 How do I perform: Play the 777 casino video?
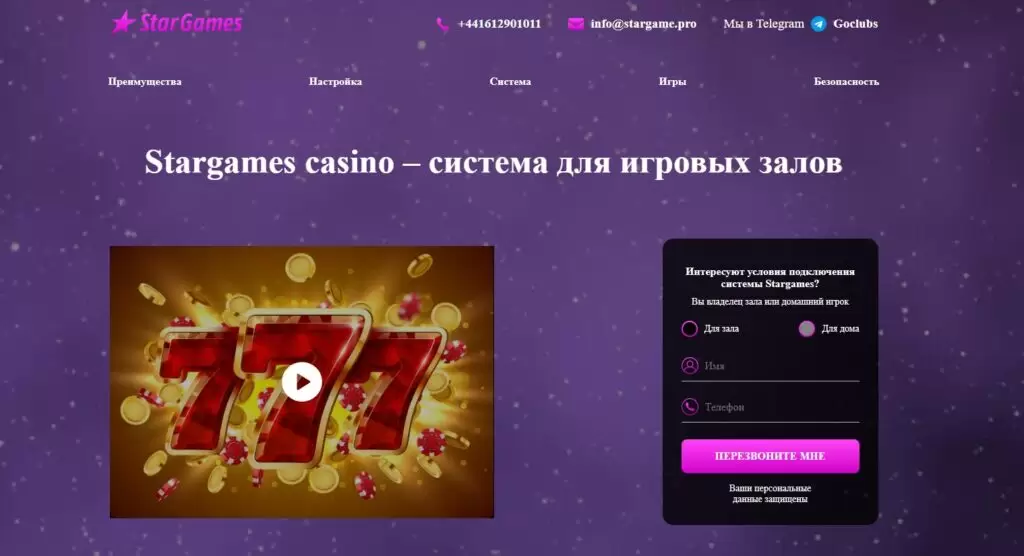[x=302, y=382]
